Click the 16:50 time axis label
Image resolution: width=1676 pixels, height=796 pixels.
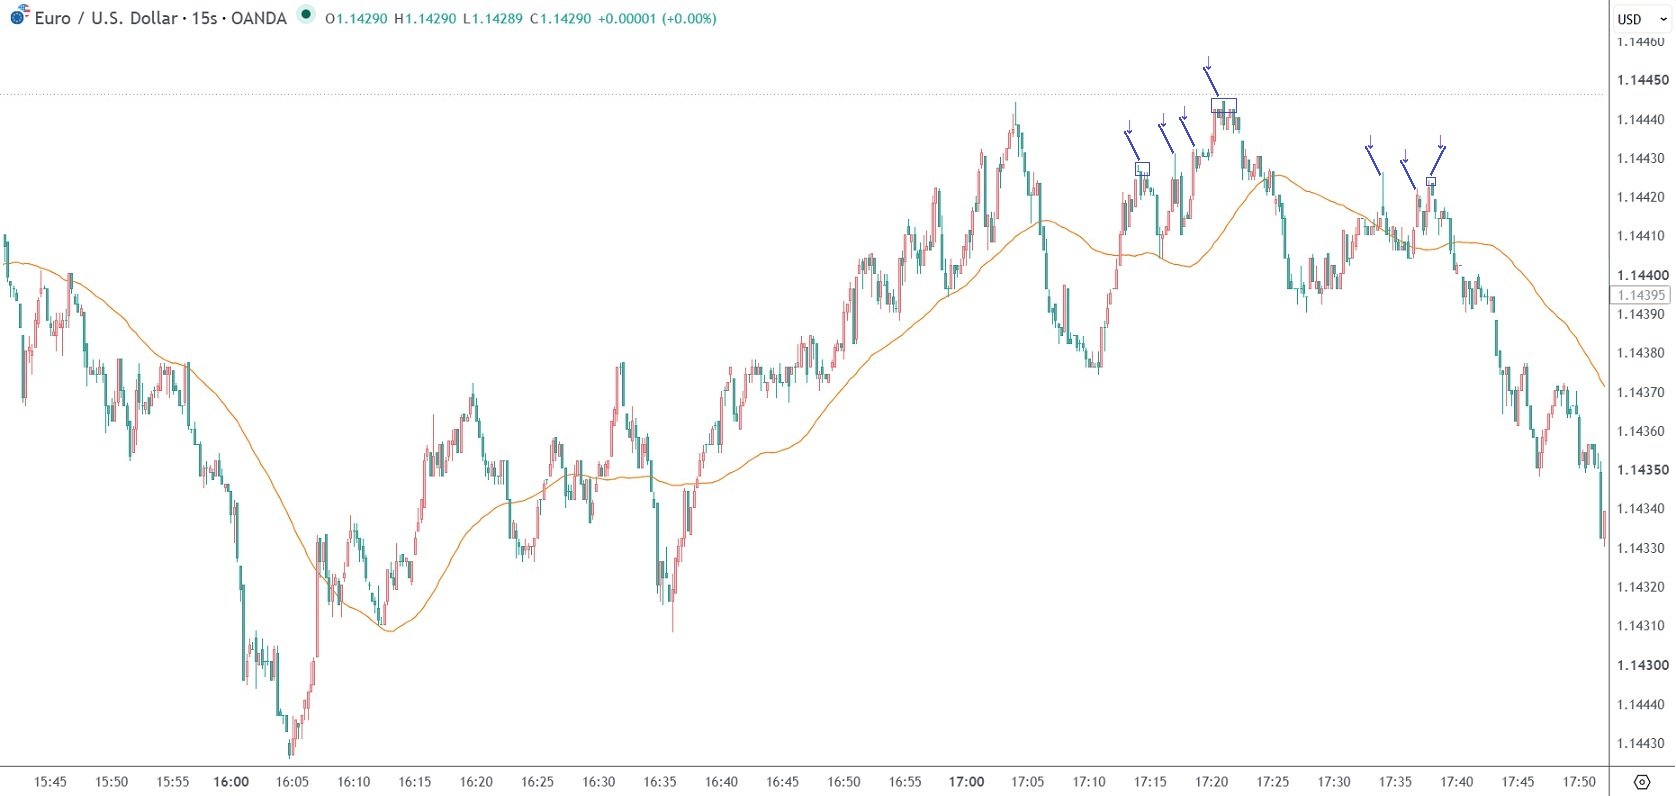(844, 782)
